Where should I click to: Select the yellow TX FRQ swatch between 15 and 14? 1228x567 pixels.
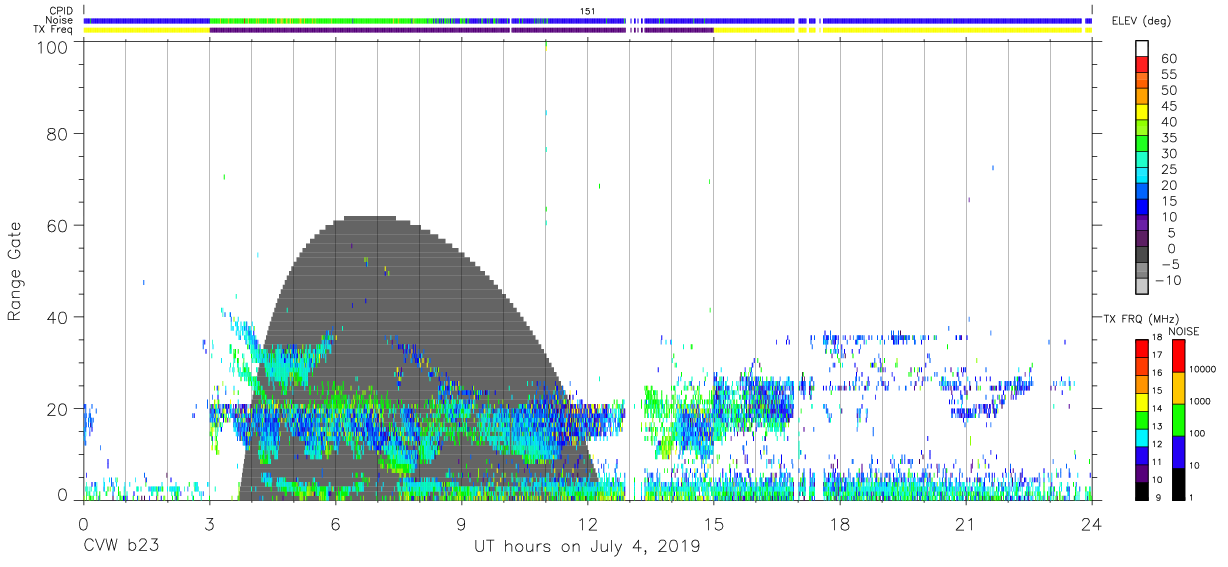pos(1142,400)
